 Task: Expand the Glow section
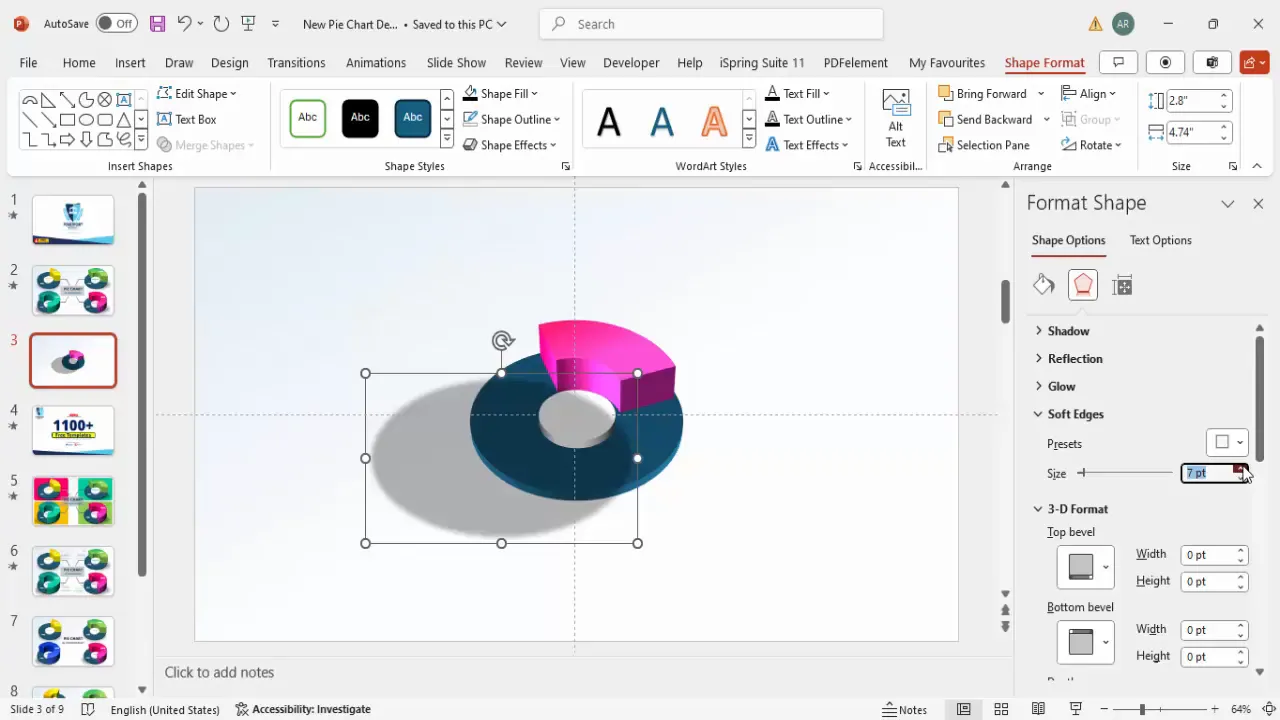1061,386
